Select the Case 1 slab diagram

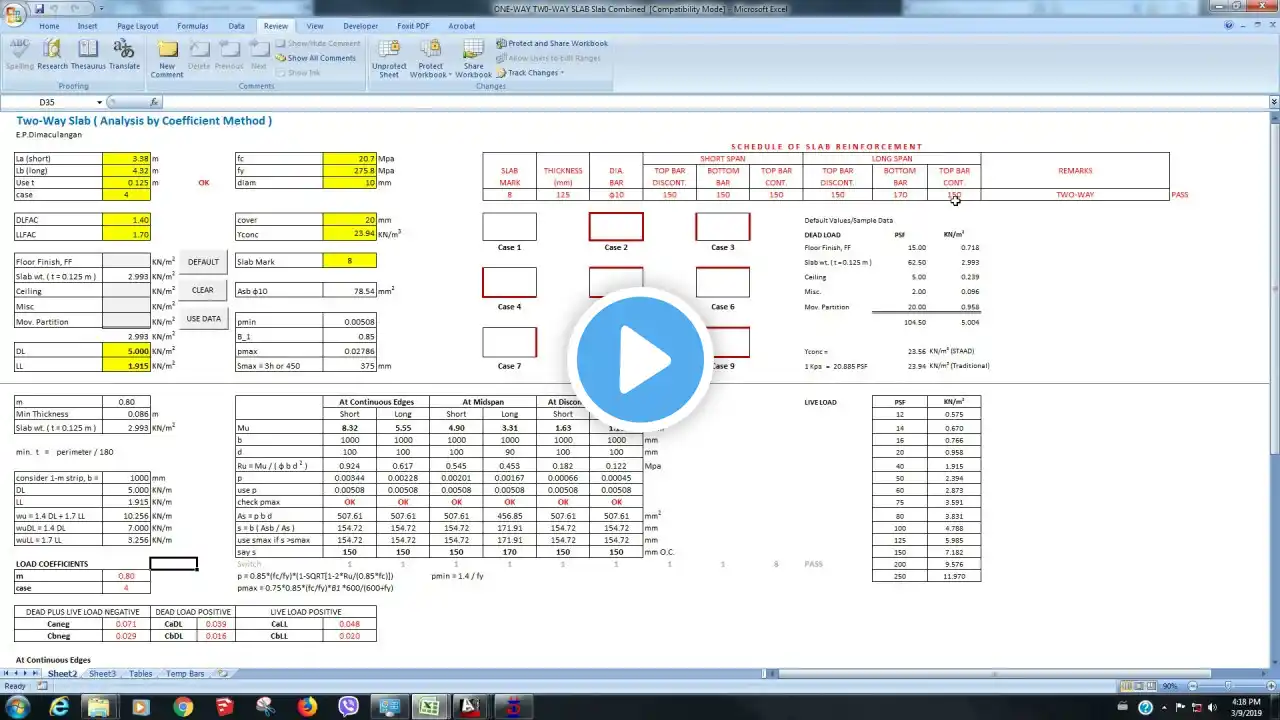pos(509,227)
